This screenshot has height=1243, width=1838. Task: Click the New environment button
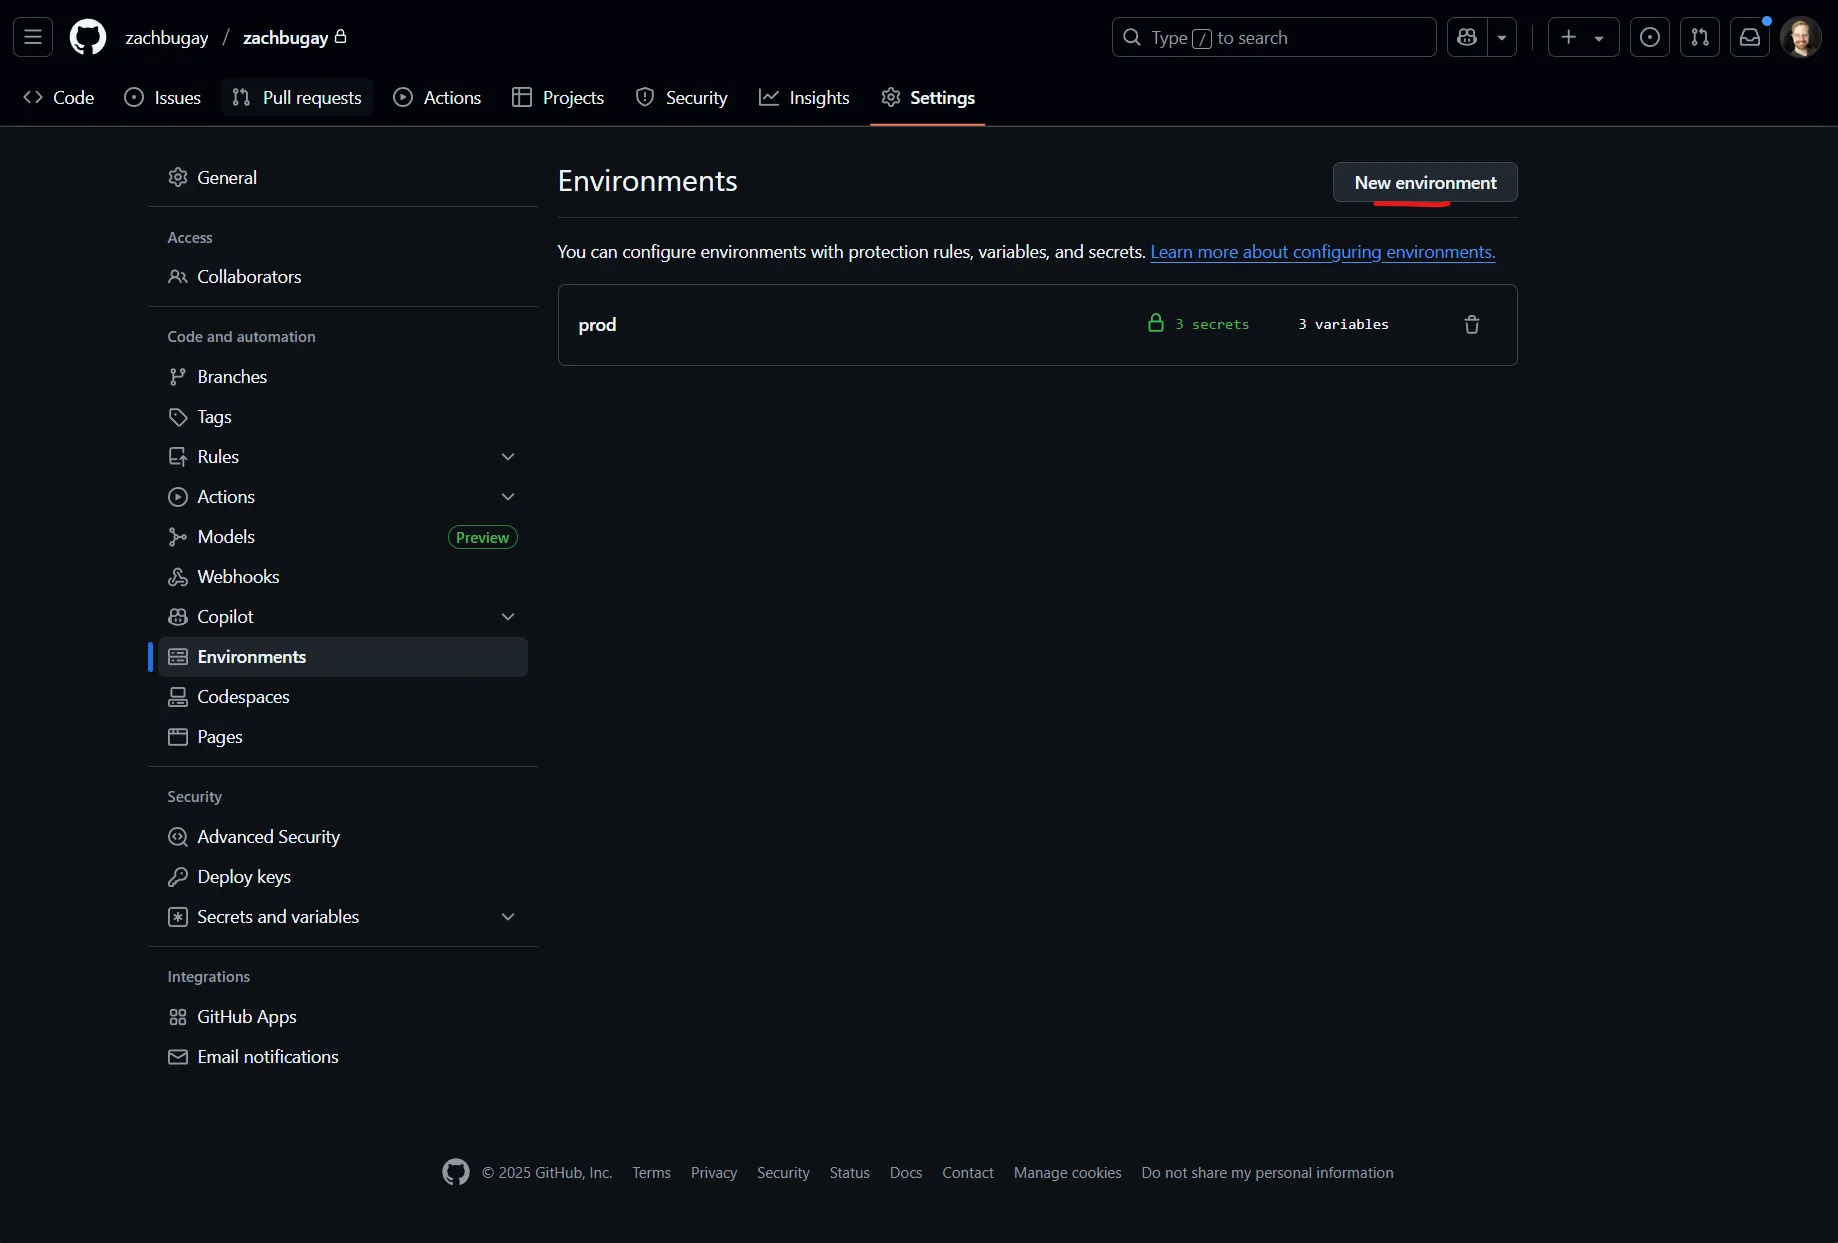pos(1425,183)
